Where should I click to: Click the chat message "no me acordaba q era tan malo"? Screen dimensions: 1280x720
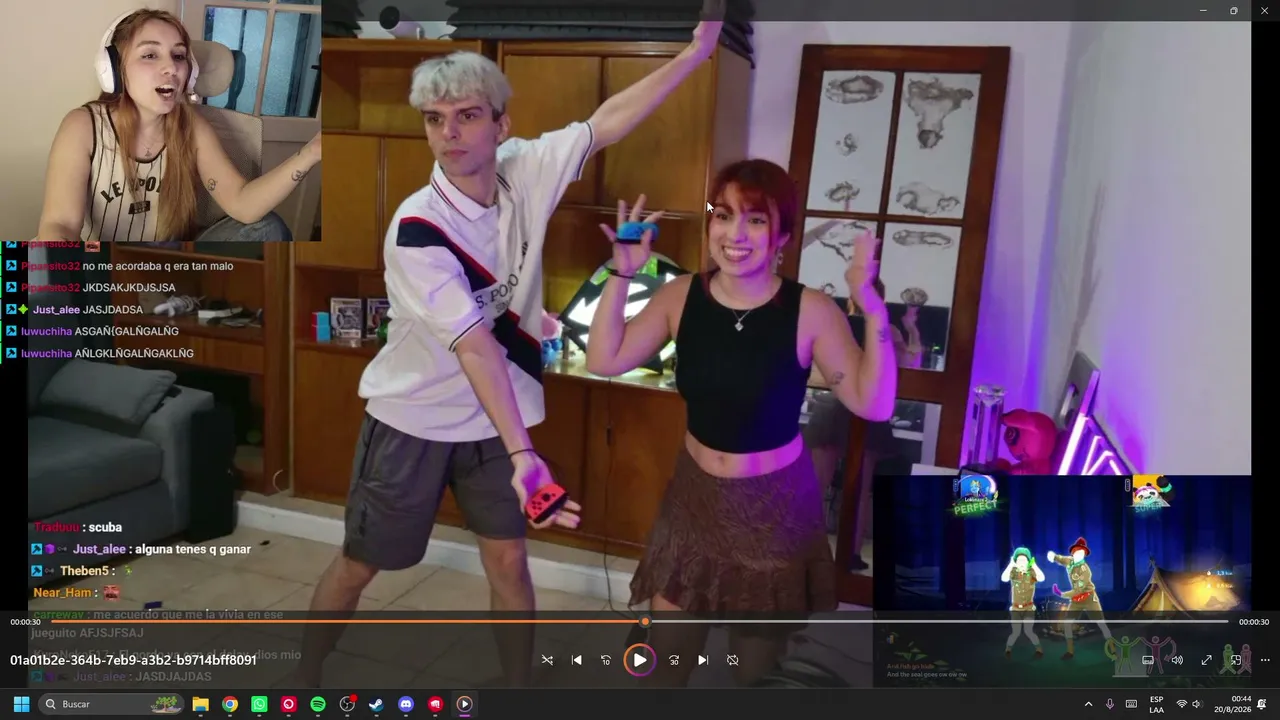tap(158, 266)
